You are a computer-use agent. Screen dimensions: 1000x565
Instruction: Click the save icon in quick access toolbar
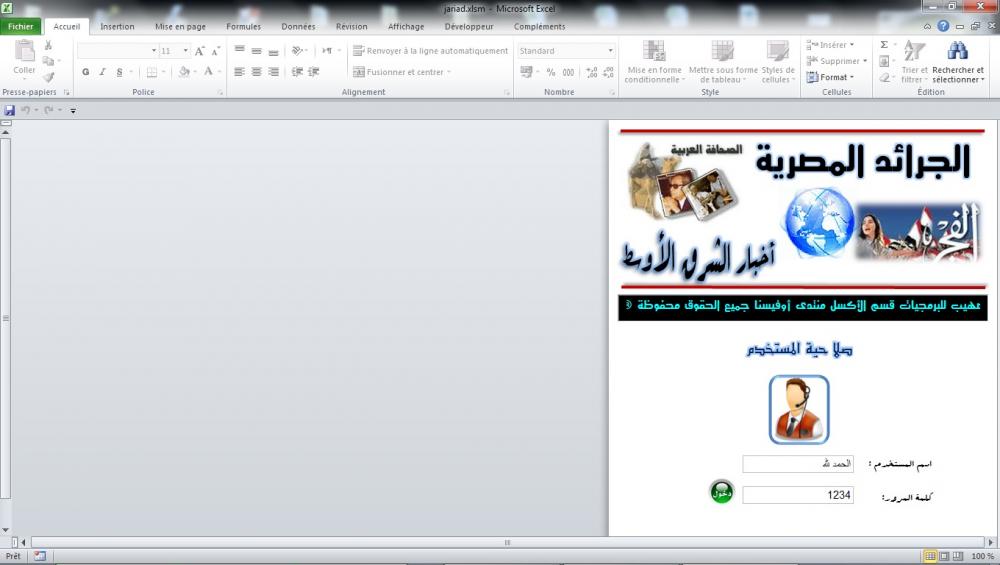click(x=10, y=110)
